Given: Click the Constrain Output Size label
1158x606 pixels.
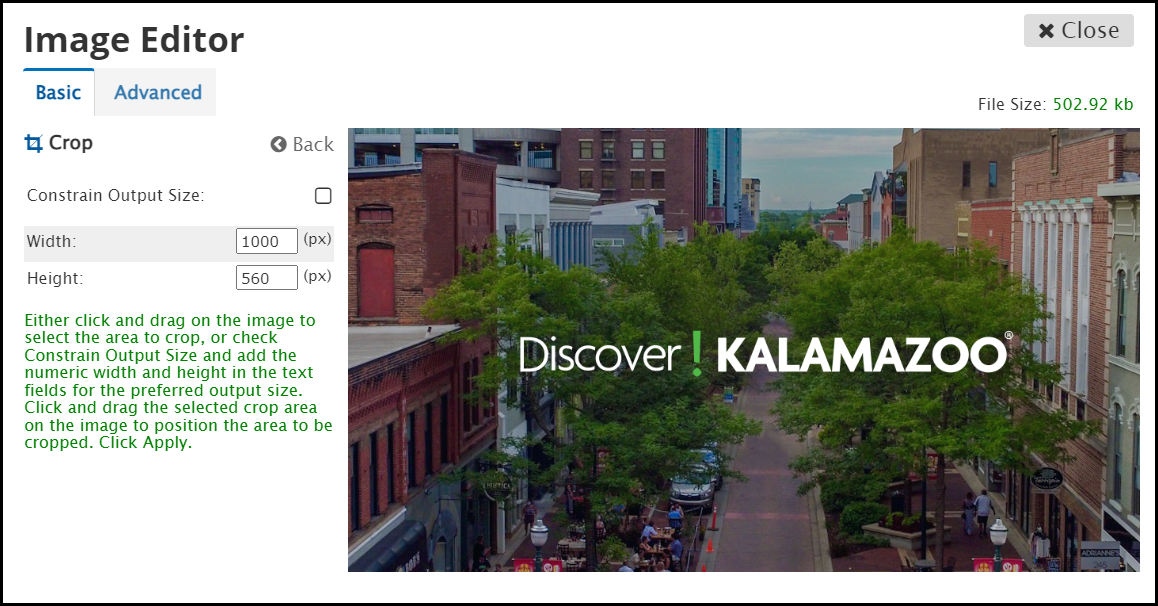Looking at the screenshot, I should 115,196.
